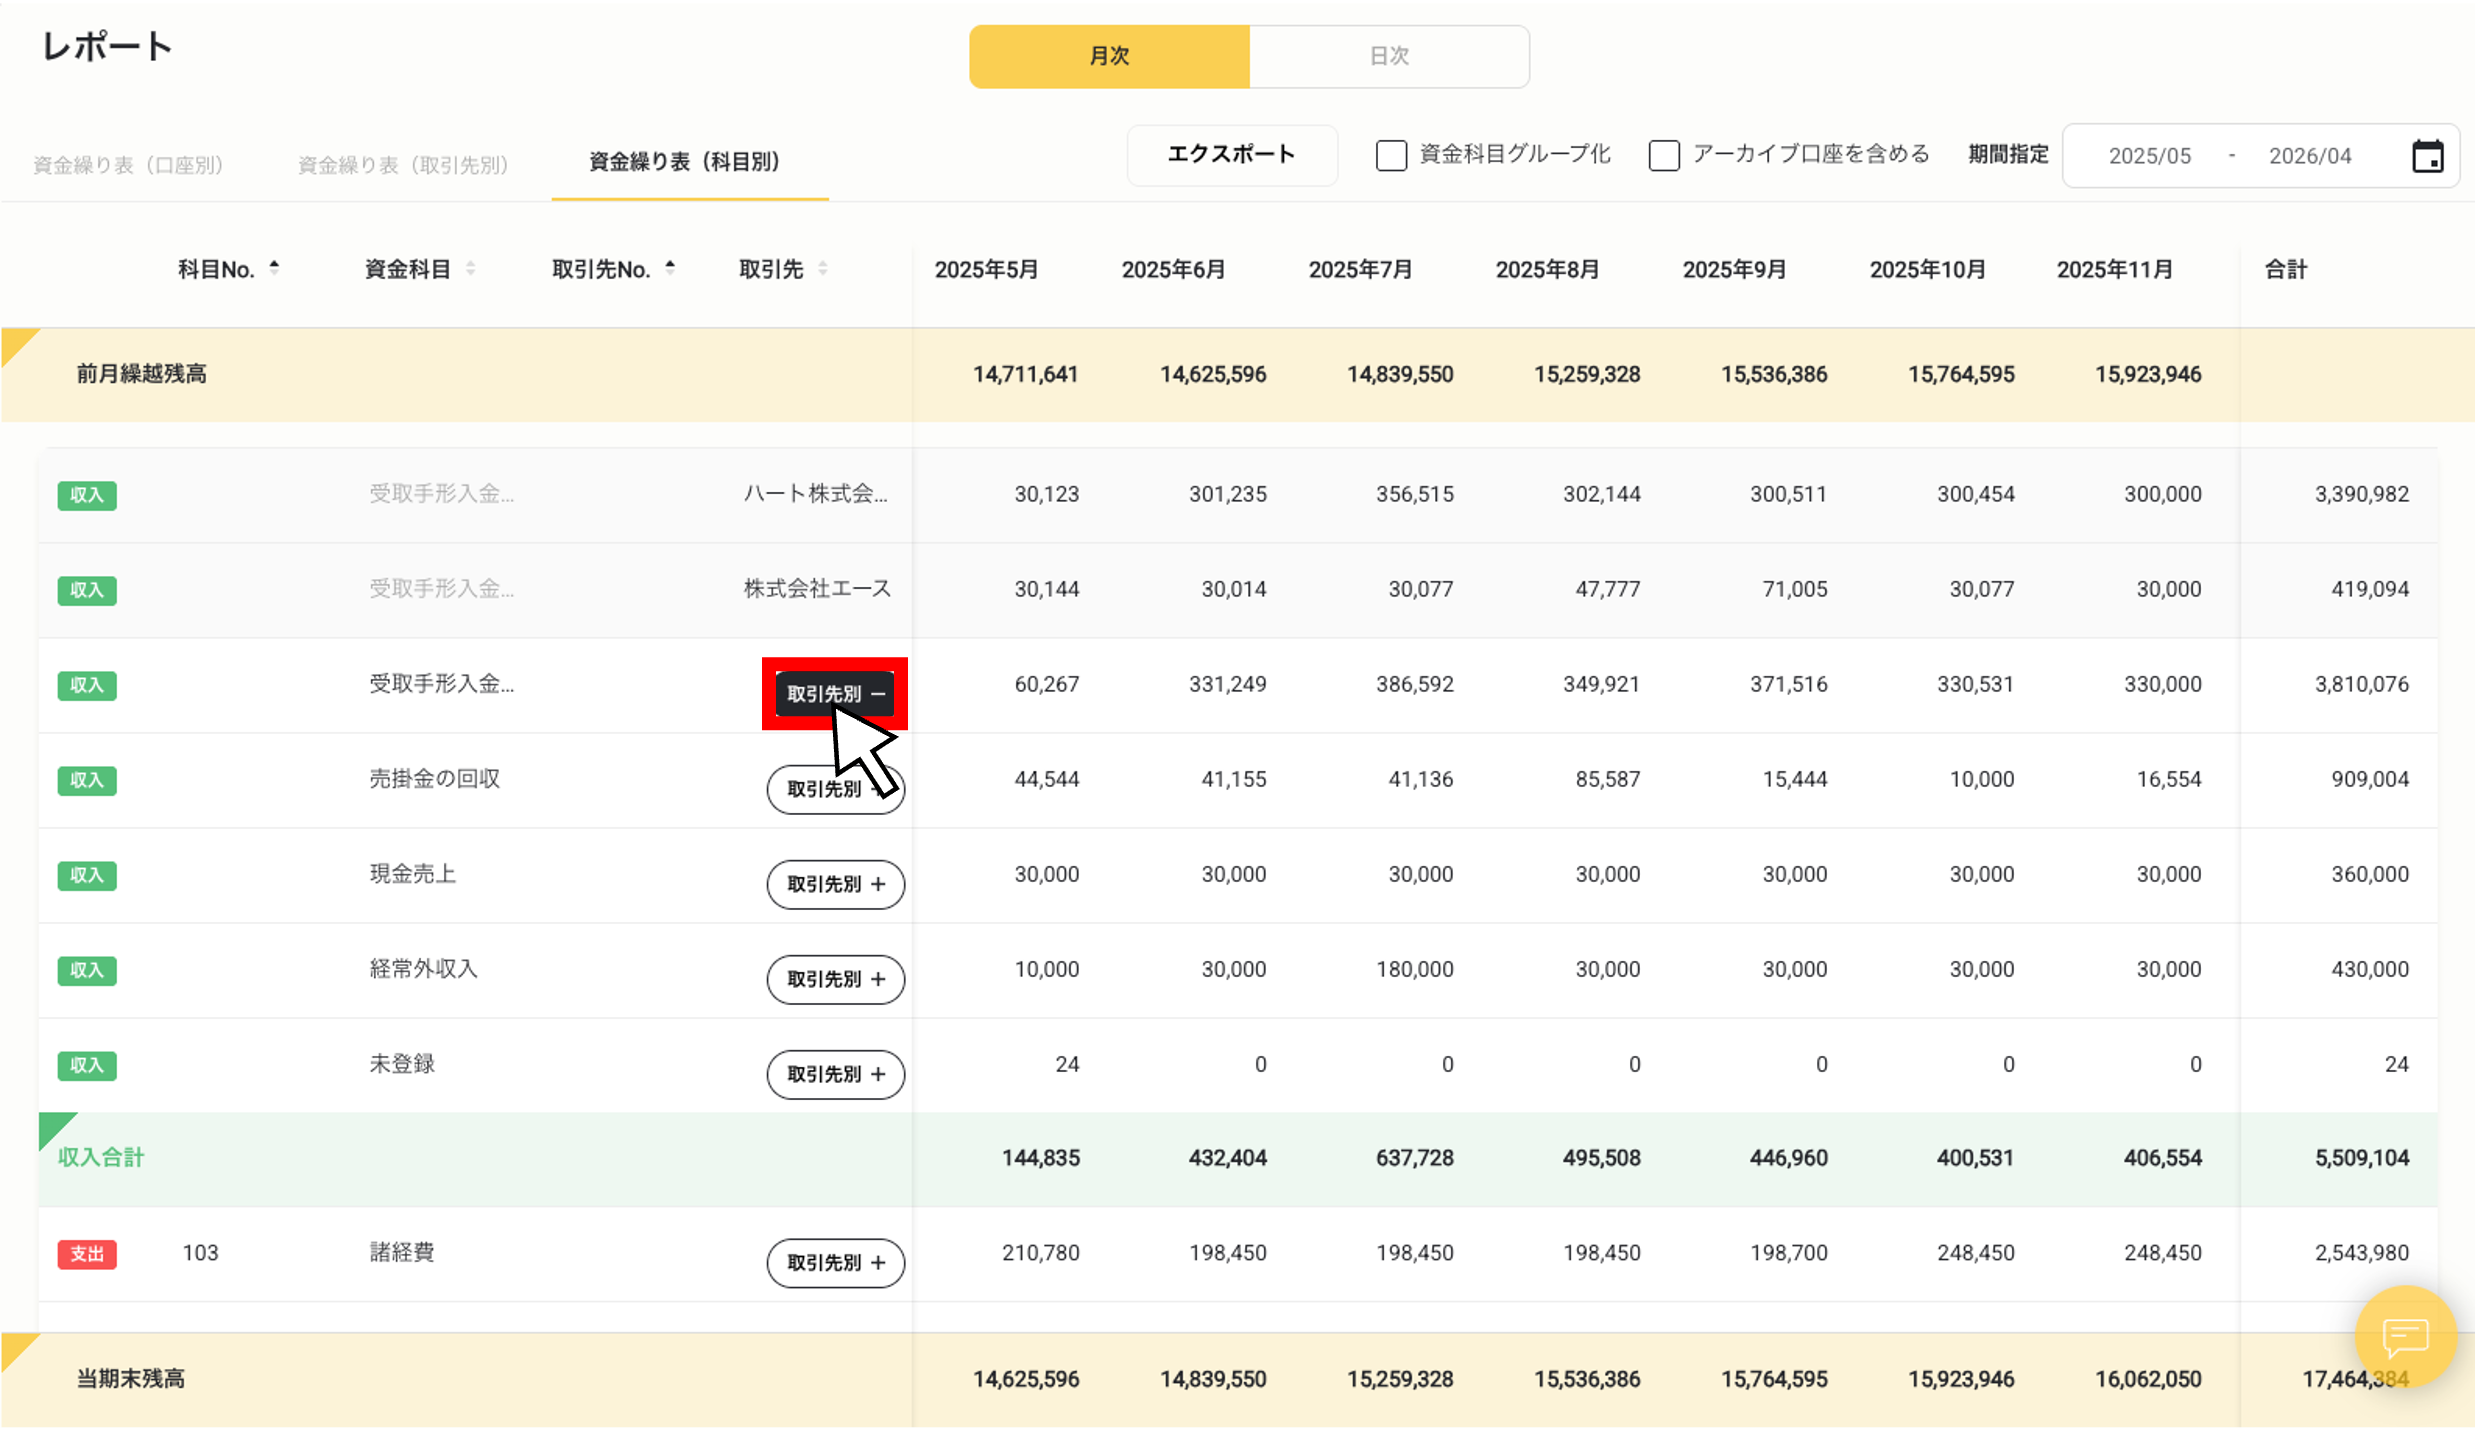Enable 資金科目グループ化 checkbox

tap(1391, 156)
